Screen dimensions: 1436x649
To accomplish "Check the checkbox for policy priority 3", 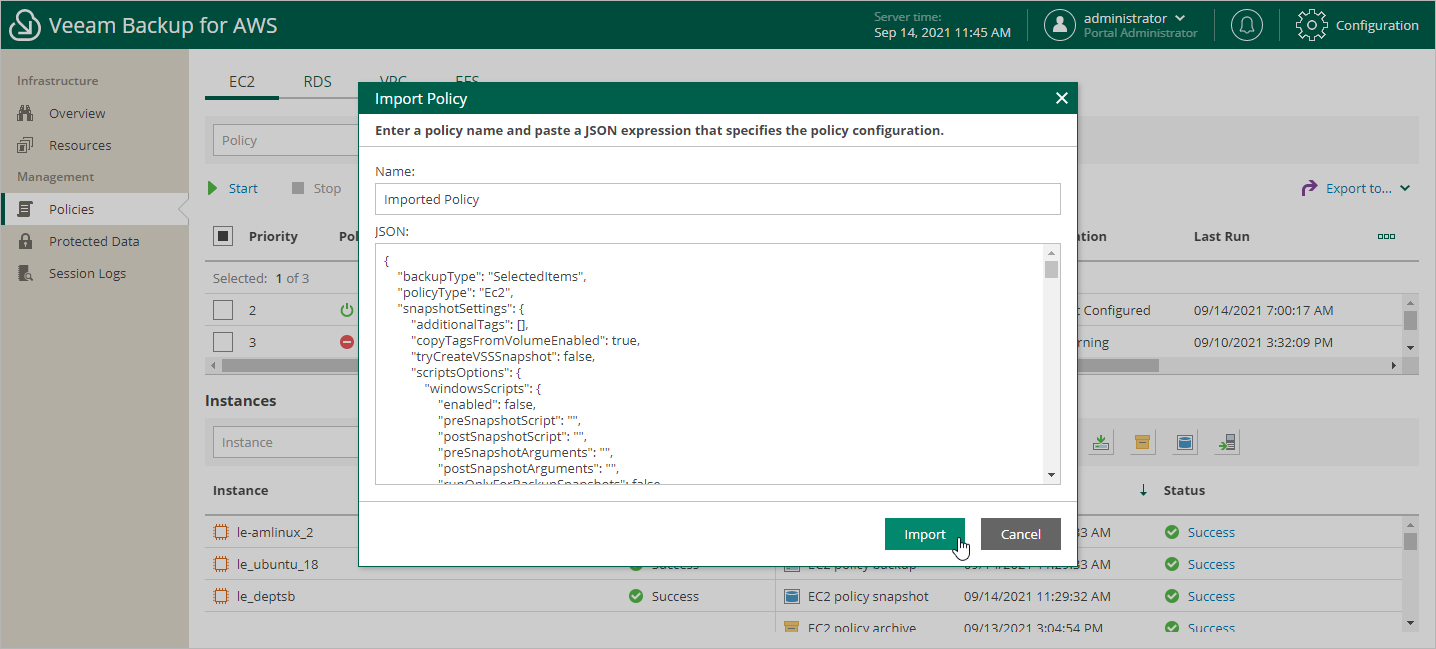I will pos(222,342).
